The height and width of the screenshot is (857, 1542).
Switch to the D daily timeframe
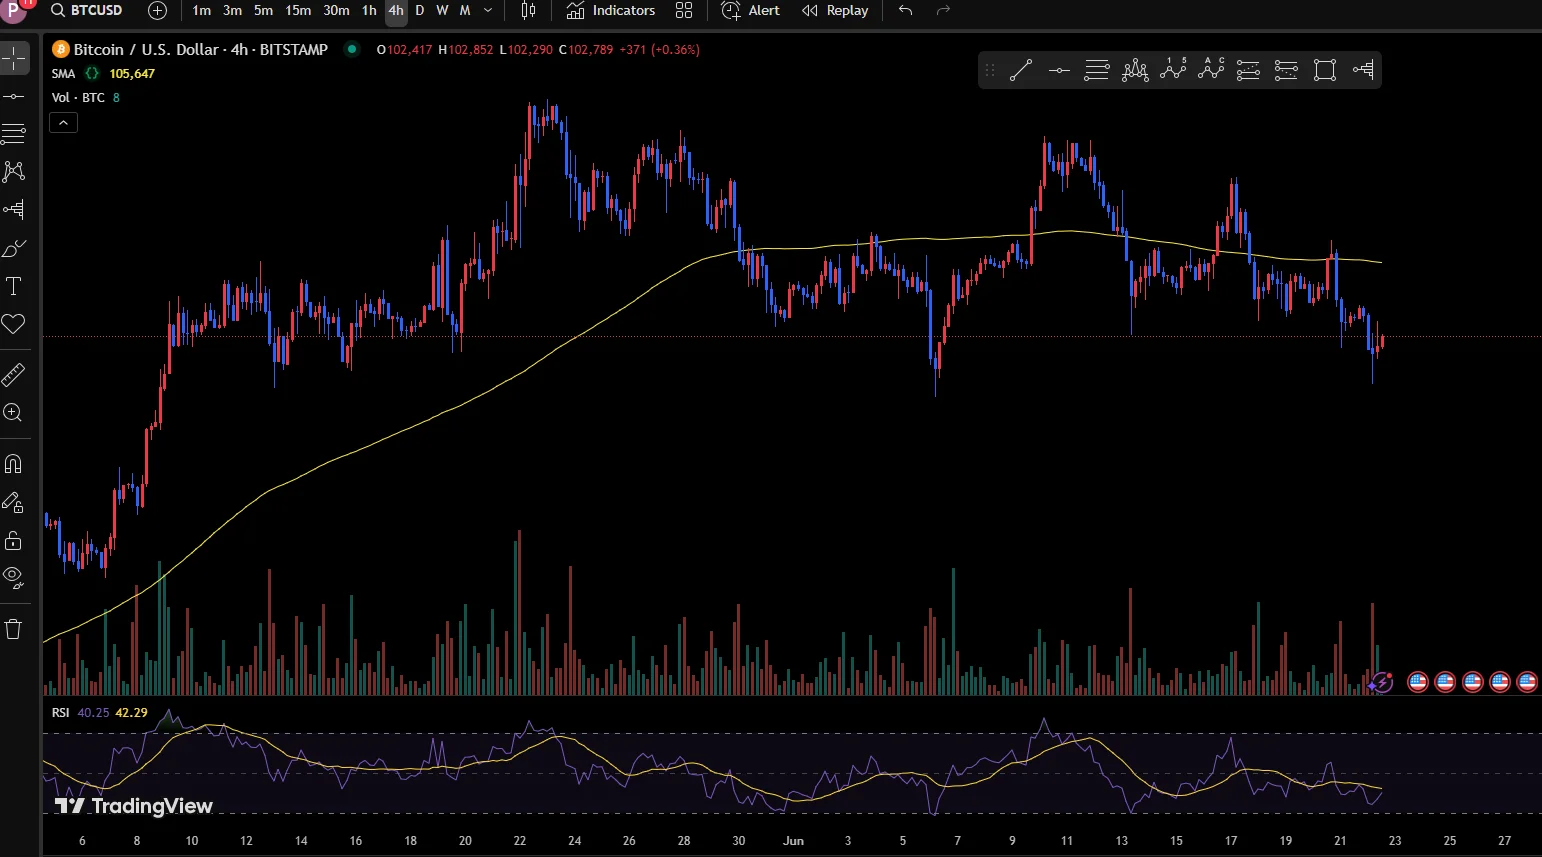click(419, 11)
